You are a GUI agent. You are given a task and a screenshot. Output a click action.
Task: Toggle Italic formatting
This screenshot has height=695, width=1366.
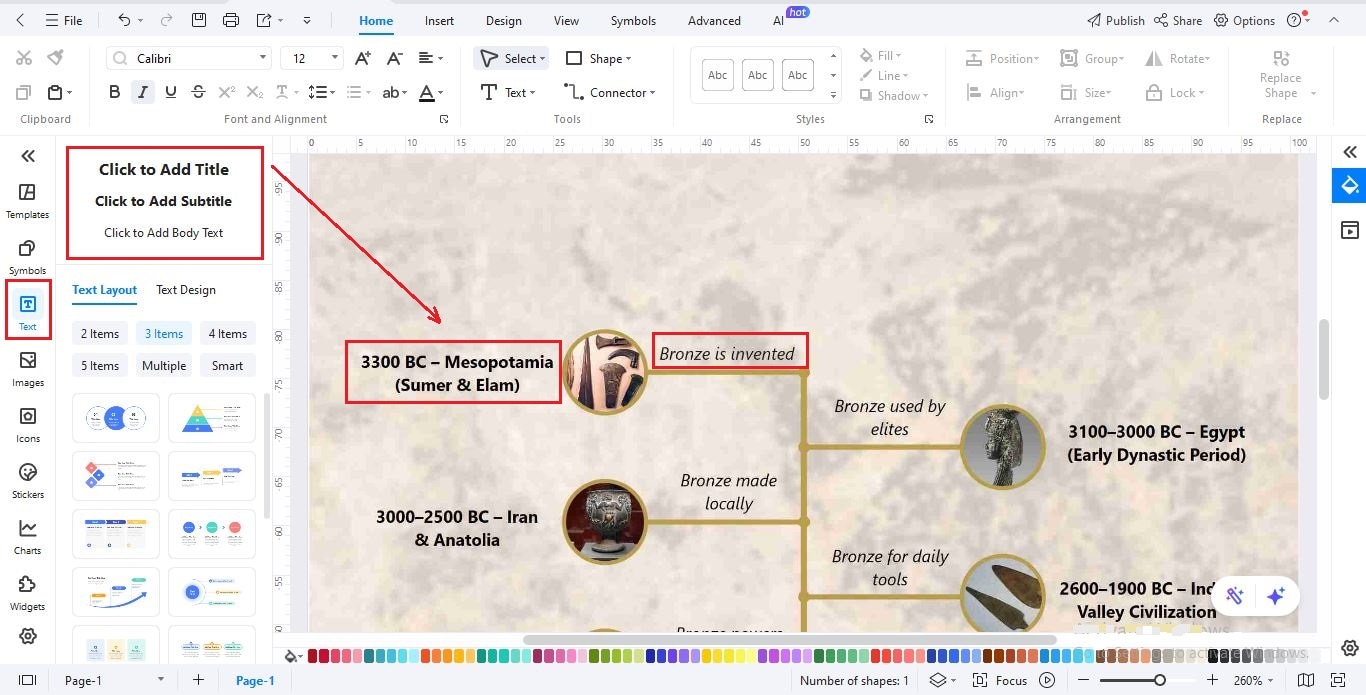(142, 92)
